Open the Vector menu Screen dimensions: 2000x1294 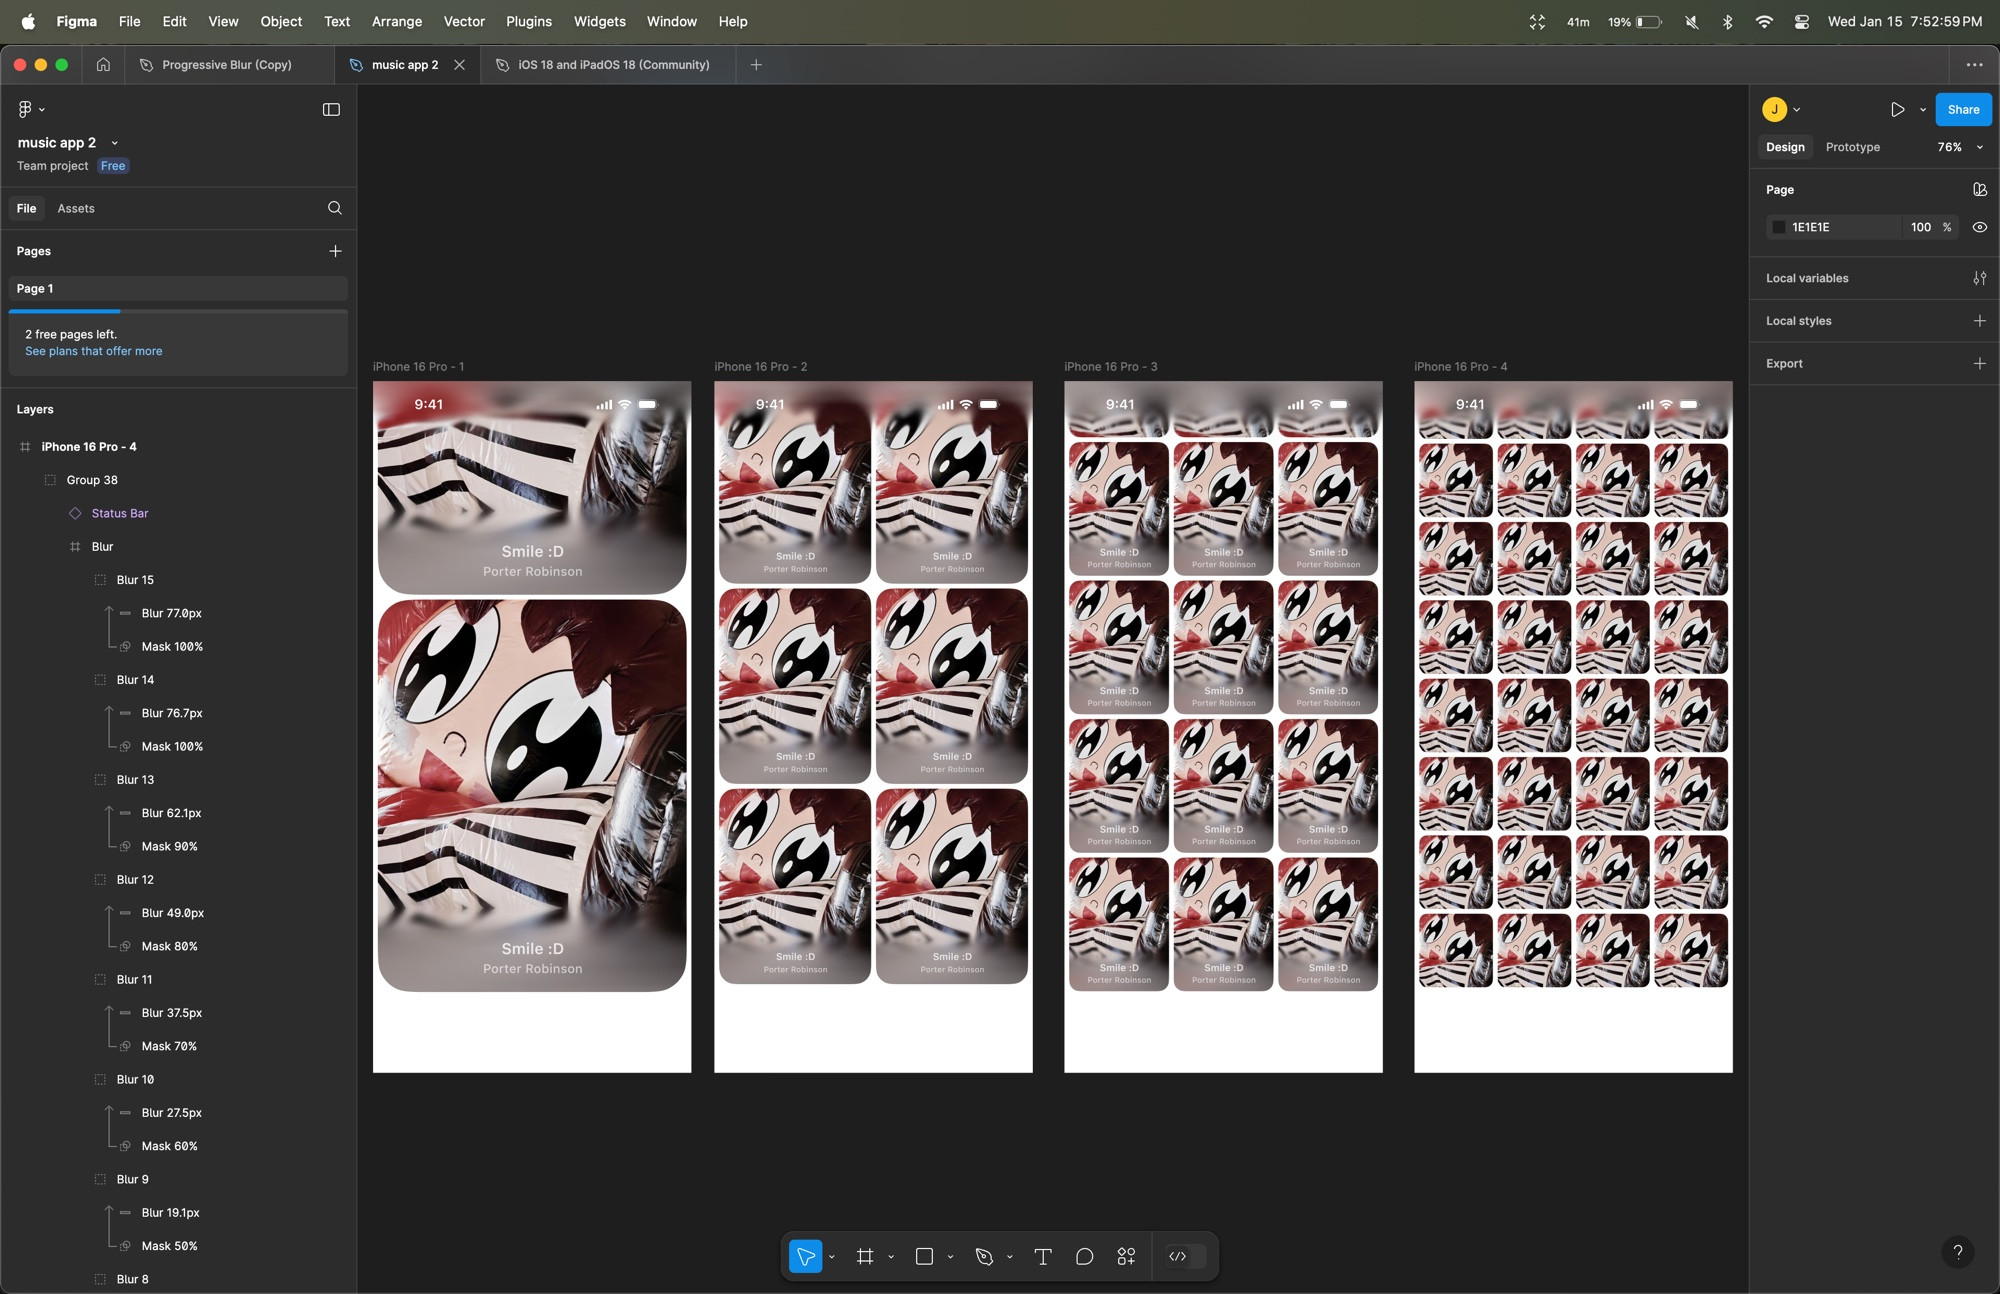click(x=464, y=21)
